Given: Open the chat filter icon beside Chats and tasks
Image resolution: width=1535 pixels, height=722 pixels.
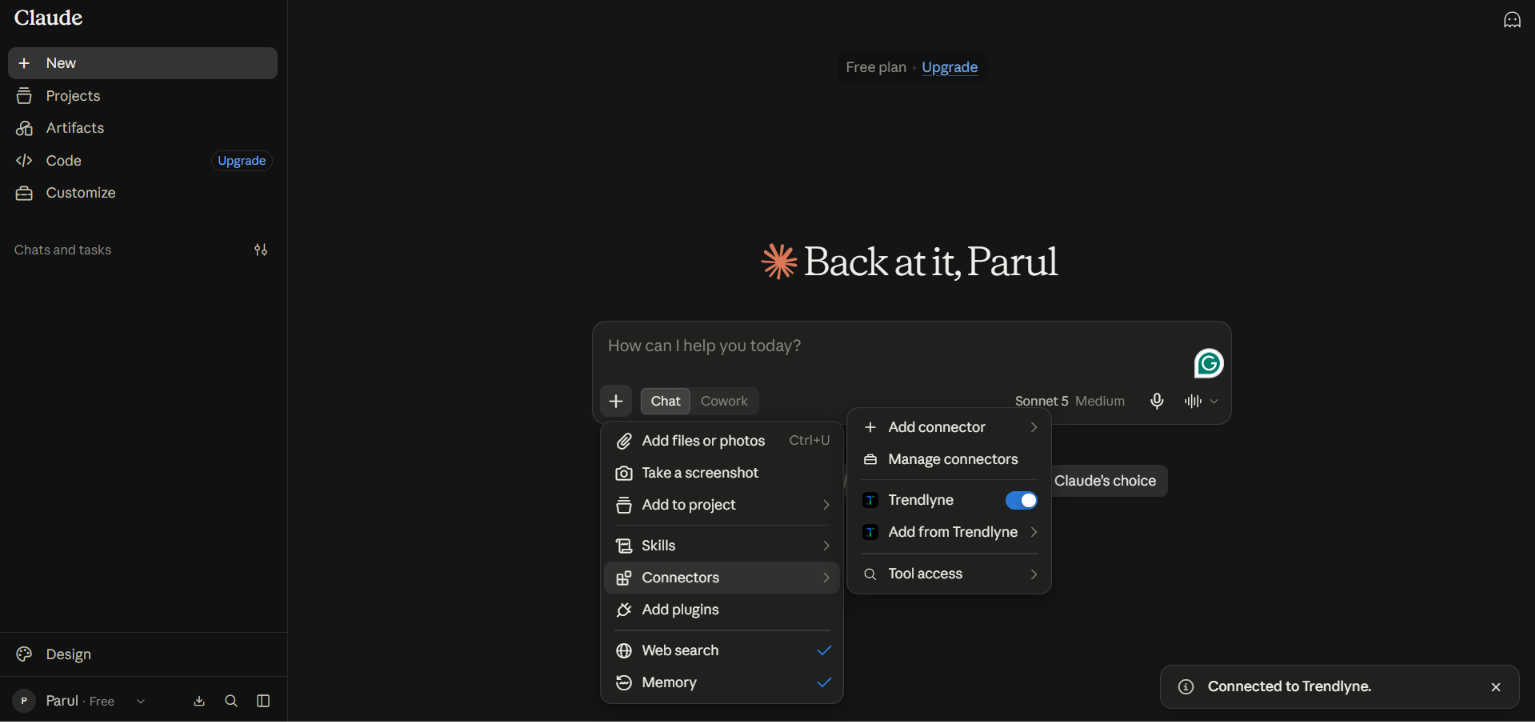Looking at the screenshot, I should click(x=261, y=250).
